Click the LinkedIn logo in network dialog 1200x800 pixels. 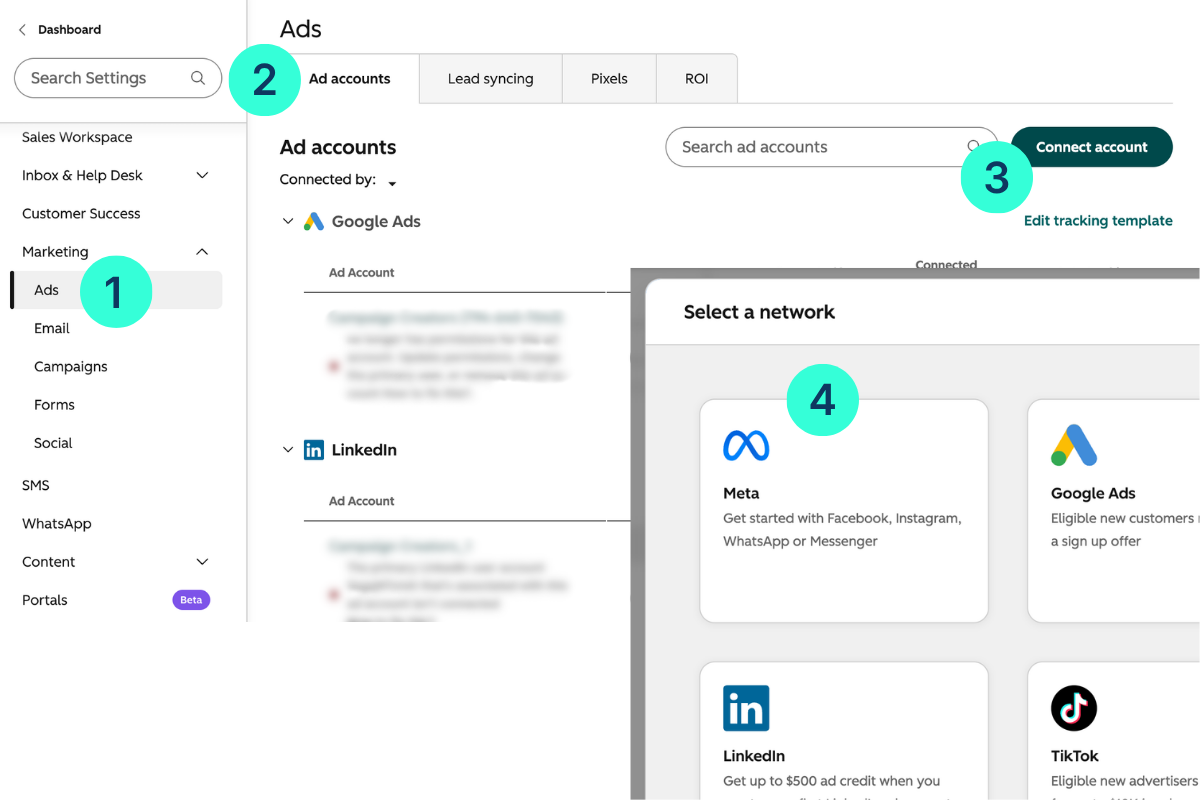pyautogui.click(x=746, y=708)
